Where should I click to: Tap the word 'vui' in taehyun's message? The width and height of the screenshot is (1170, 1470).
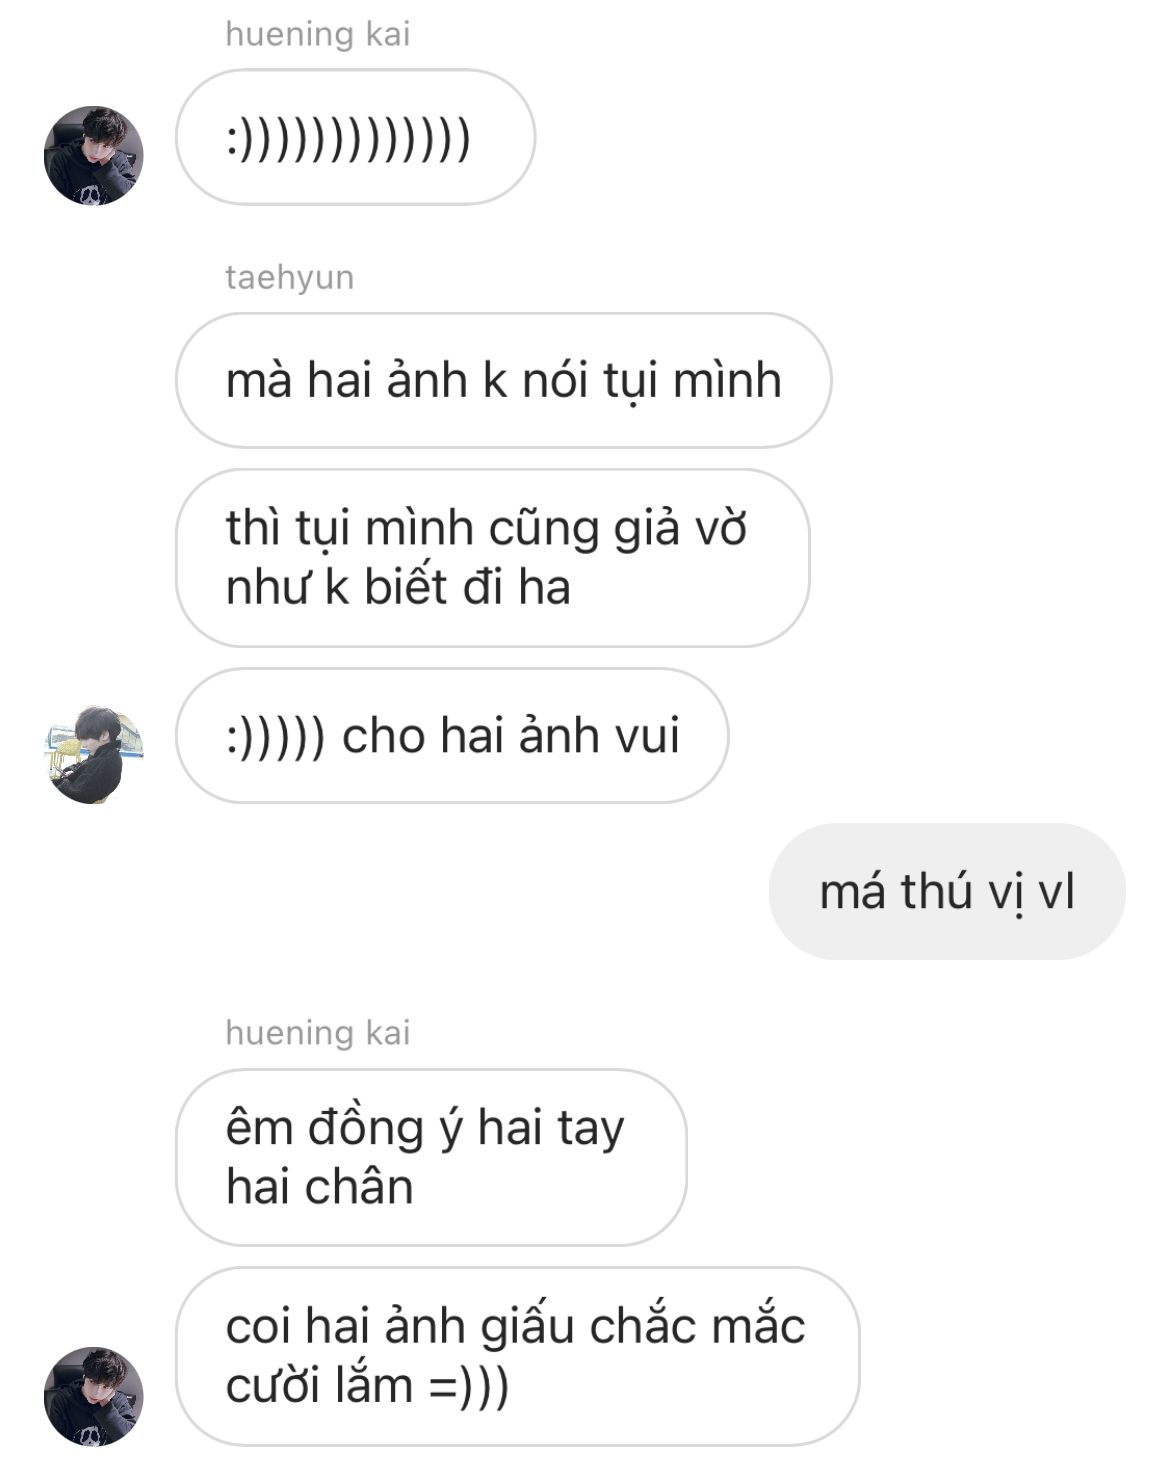(648, 735)
